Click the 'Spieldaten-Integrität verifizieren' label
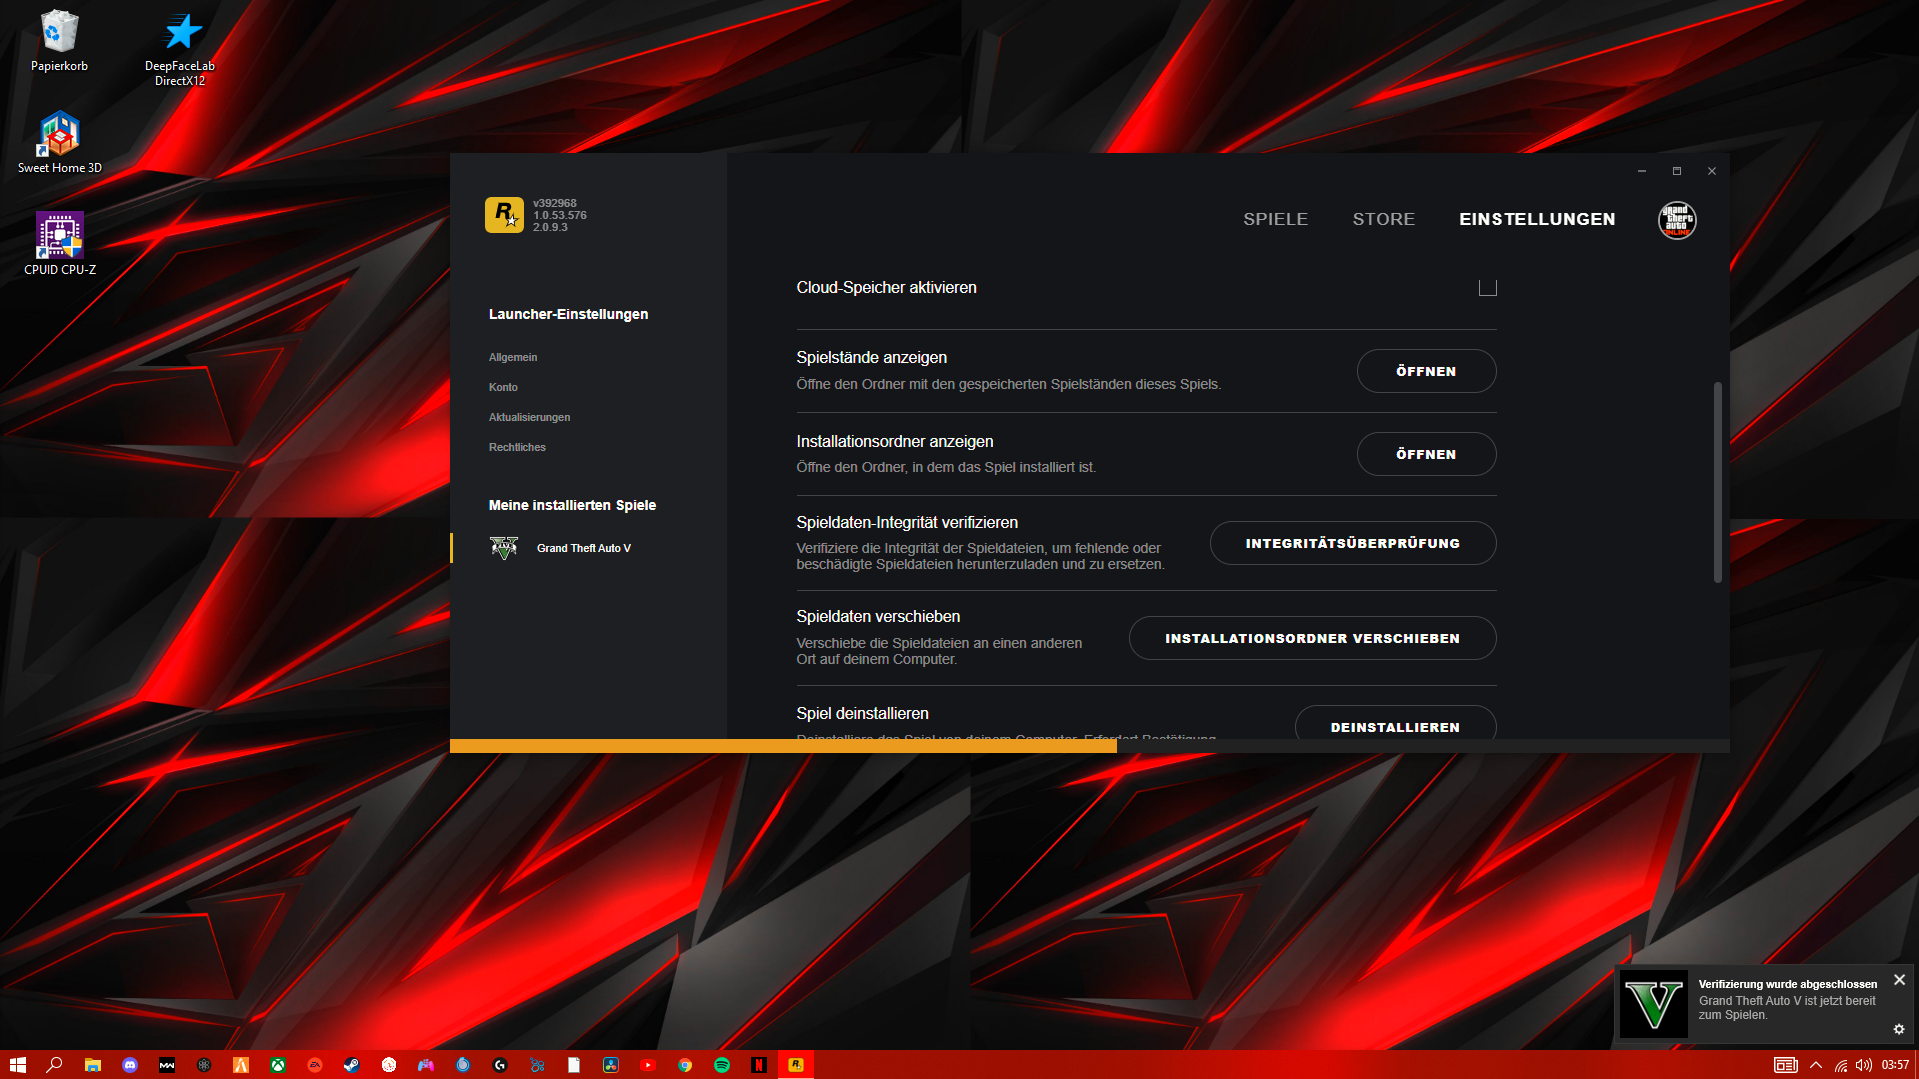Viewport: 1919px width, 1079px height. pyautogui.click(x=907, y=522)
